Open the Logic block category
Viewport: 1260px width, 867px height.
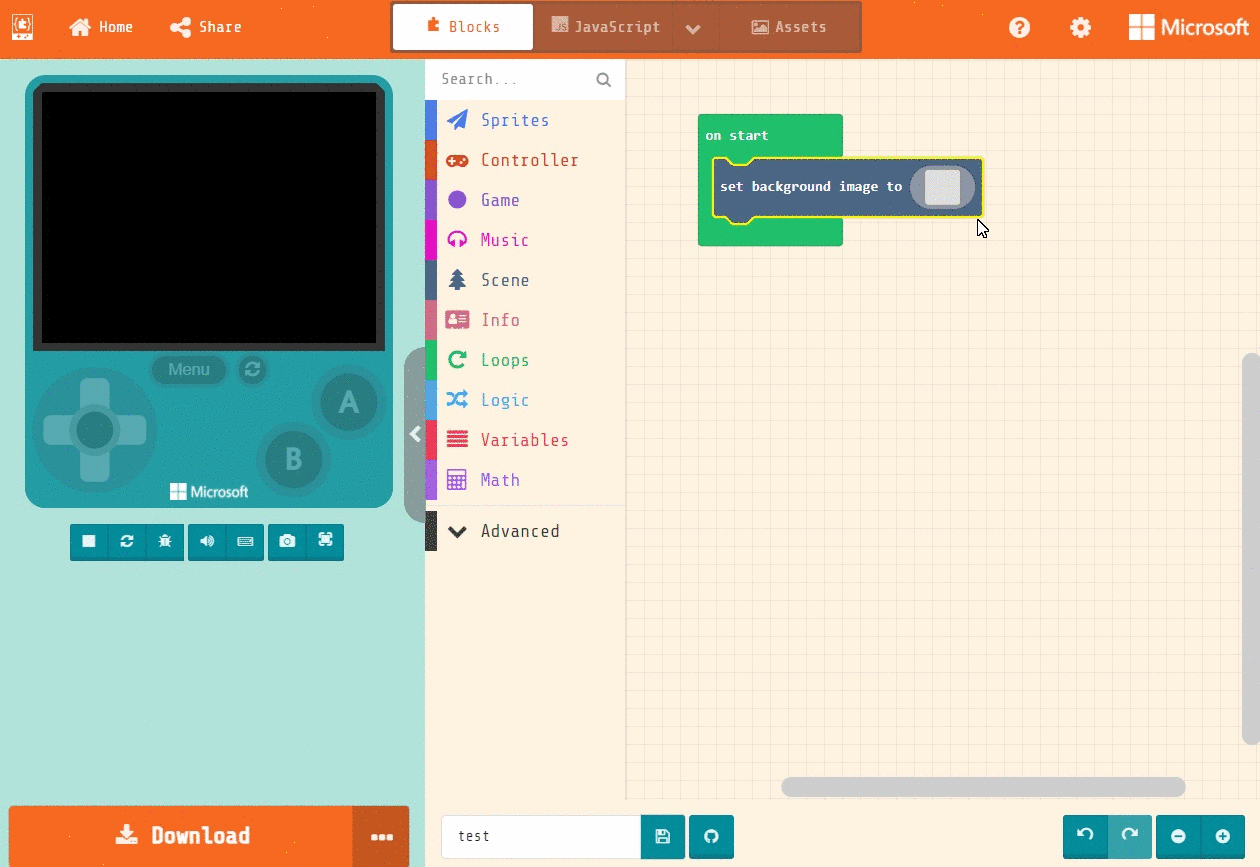coord(525,400)
